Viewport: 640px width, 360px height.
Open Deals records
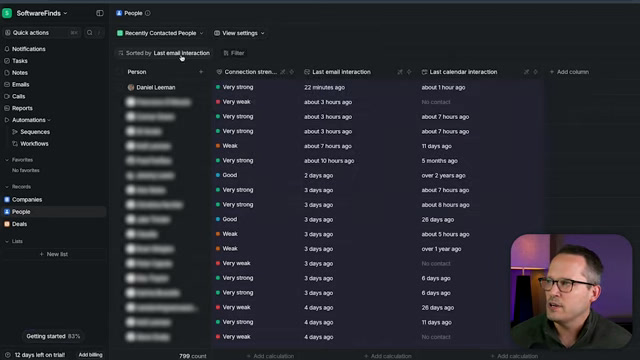pos(19,224)
